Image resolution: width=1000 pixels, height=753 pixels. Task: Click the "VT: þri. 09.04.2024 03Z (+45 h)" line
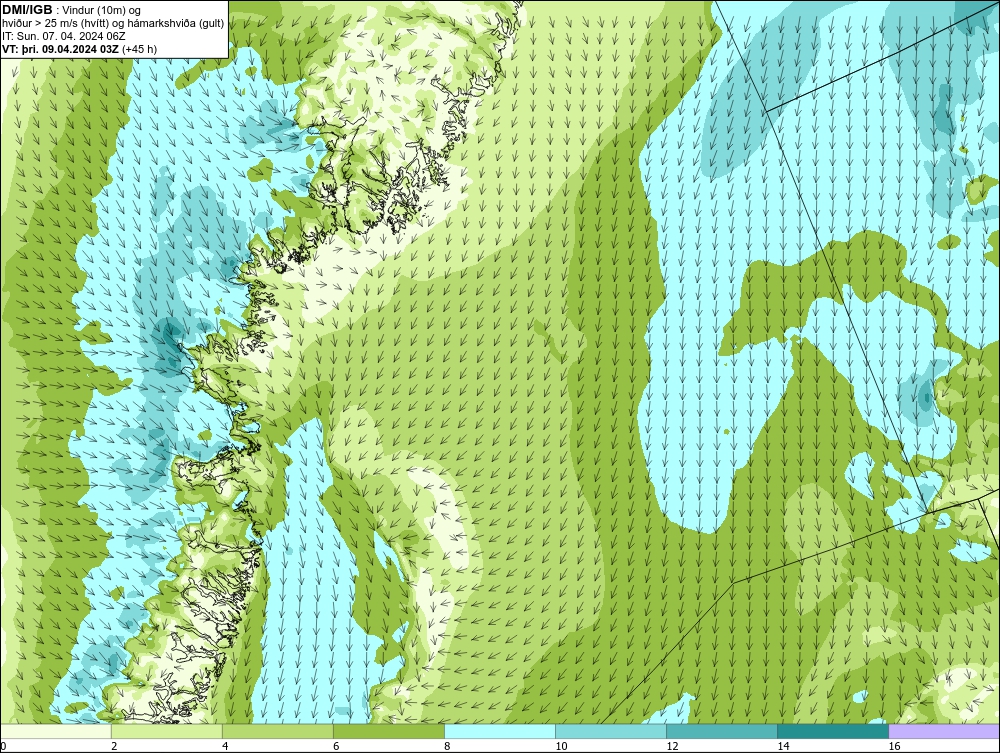(80, 49)
